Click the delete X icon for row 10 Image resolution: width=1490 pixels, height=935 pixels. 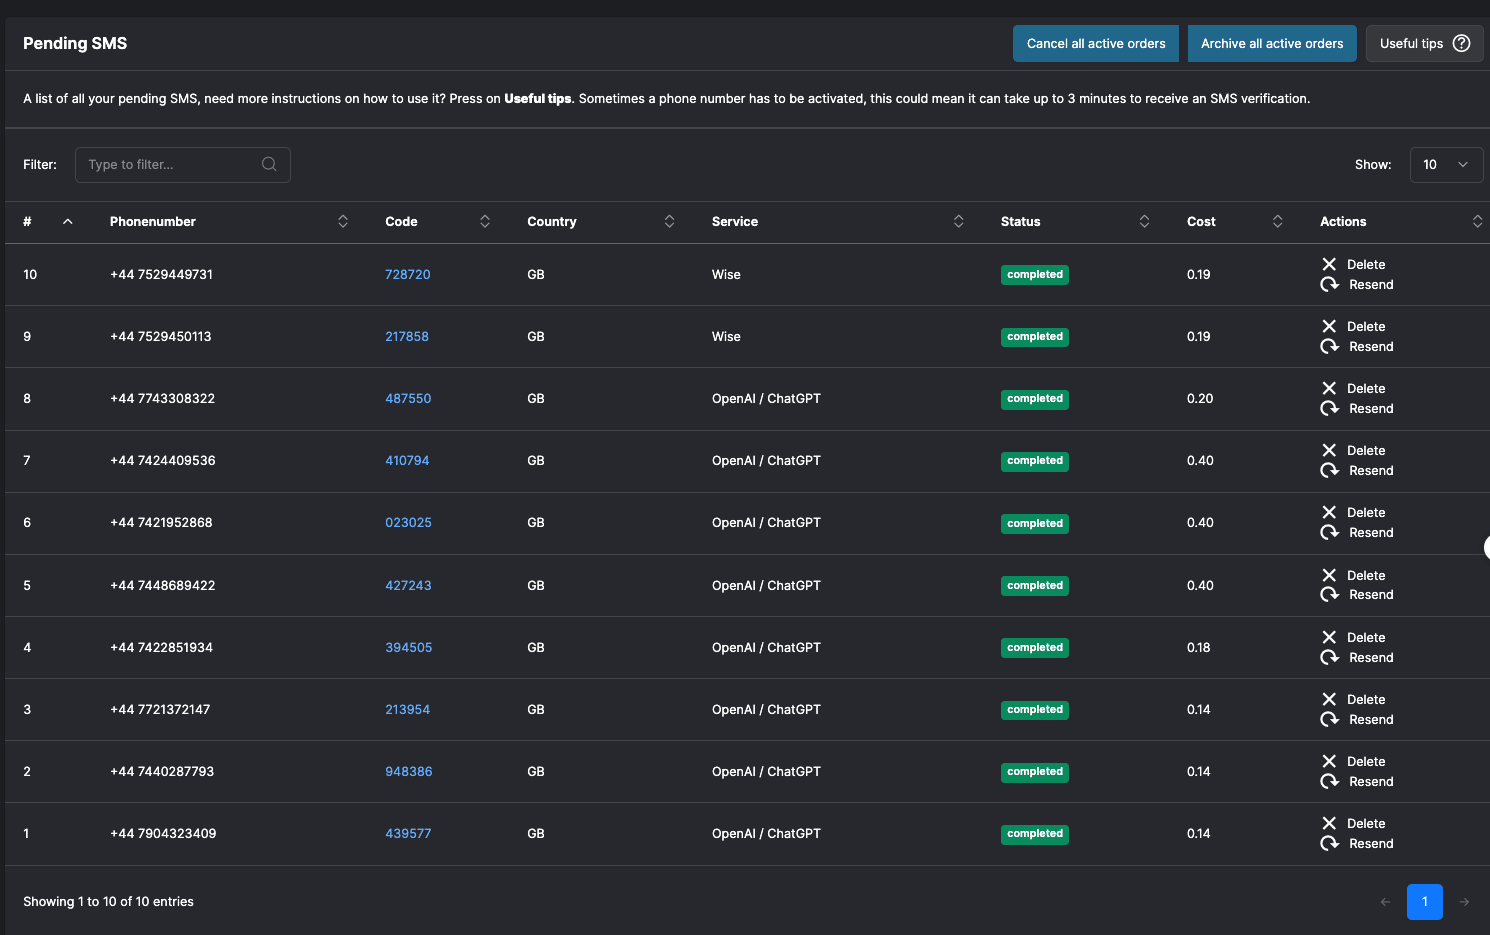click(x=1329, y=264)
